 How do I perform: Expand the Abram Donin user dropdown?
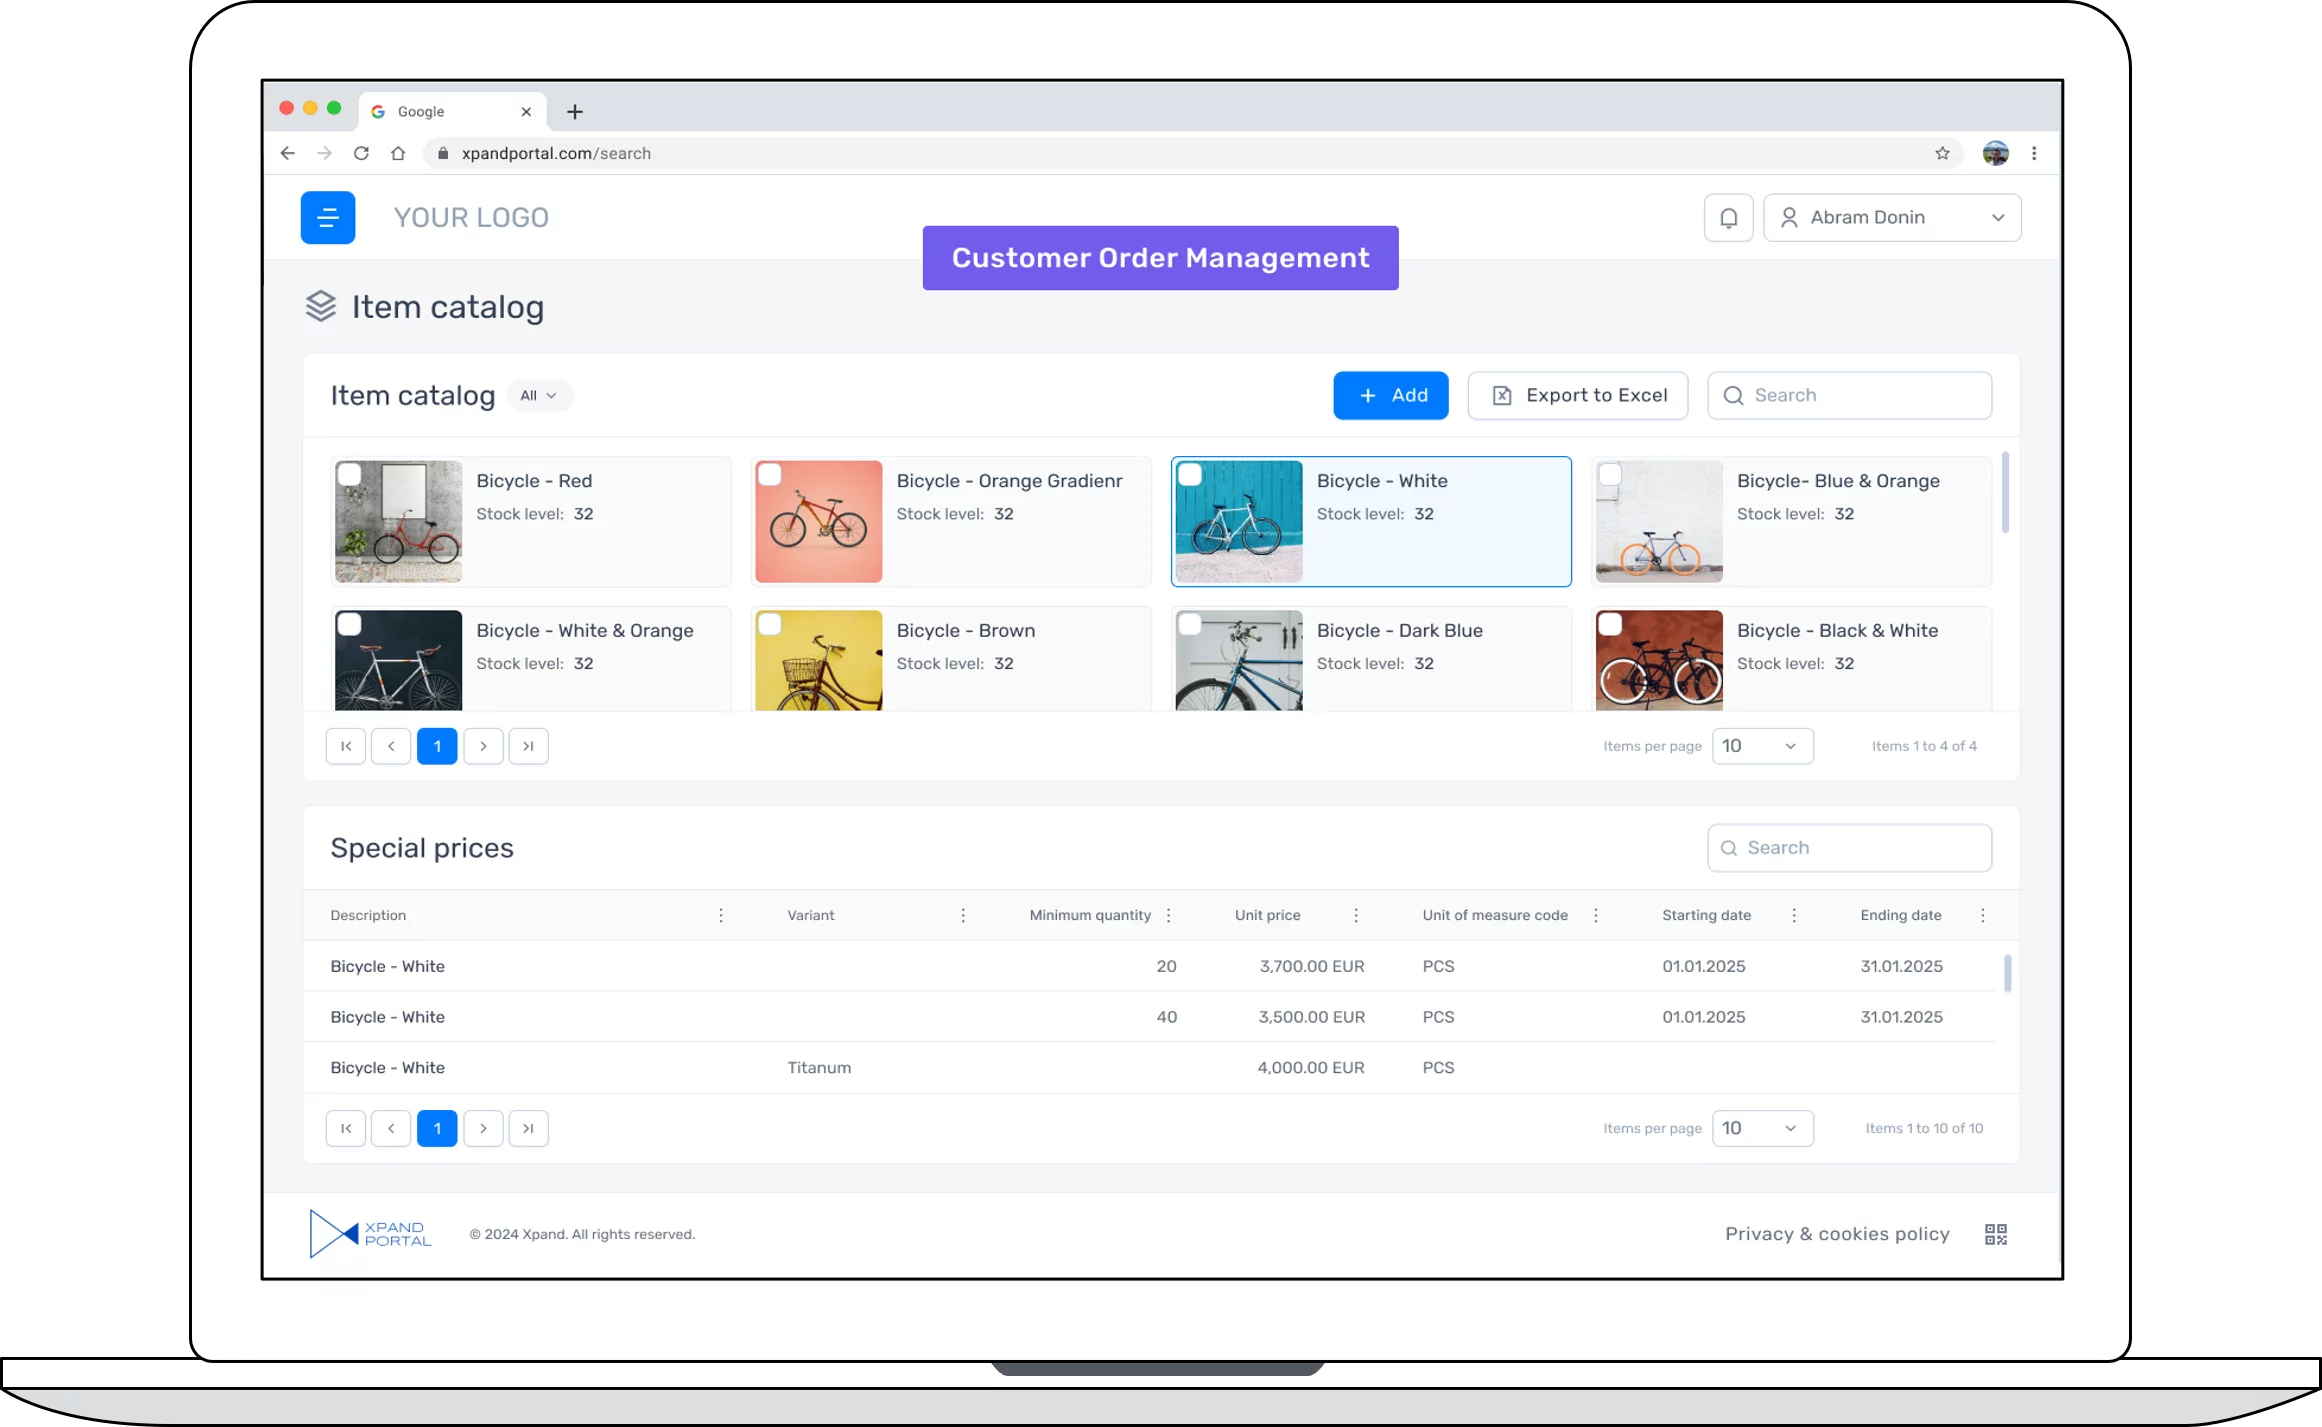[x=1892, y=217]
